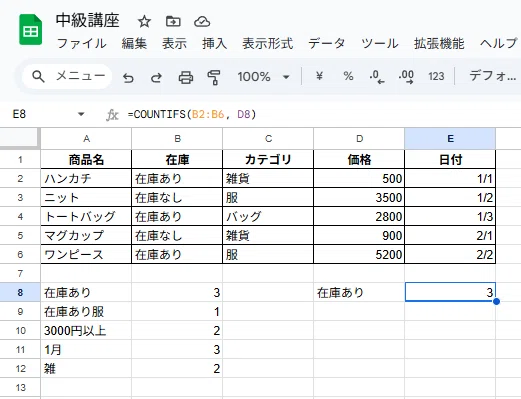Select the date cell 1/3

pos(450,217)
